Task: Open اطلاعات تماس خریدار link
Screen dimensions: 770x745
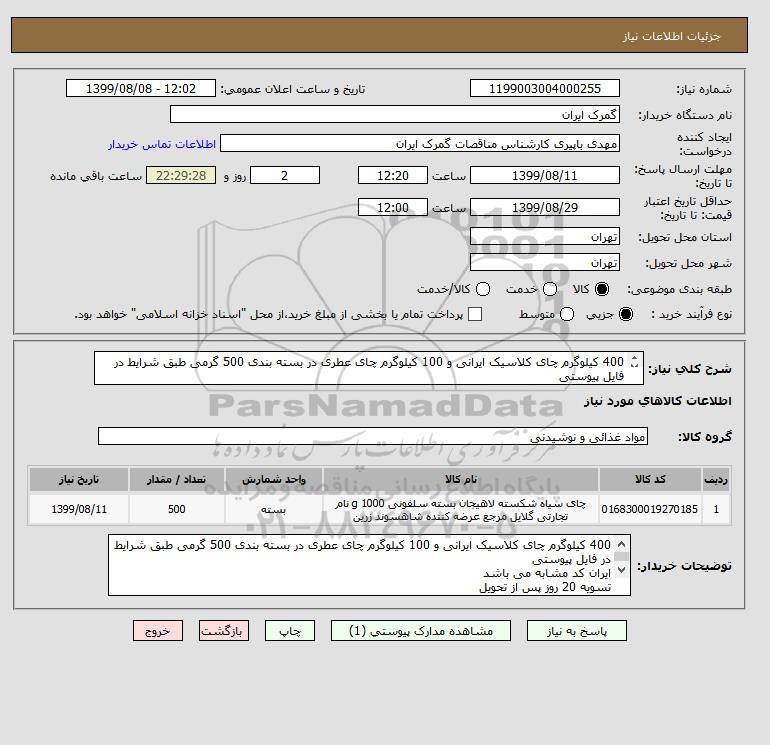Action: tap(162, 144)
